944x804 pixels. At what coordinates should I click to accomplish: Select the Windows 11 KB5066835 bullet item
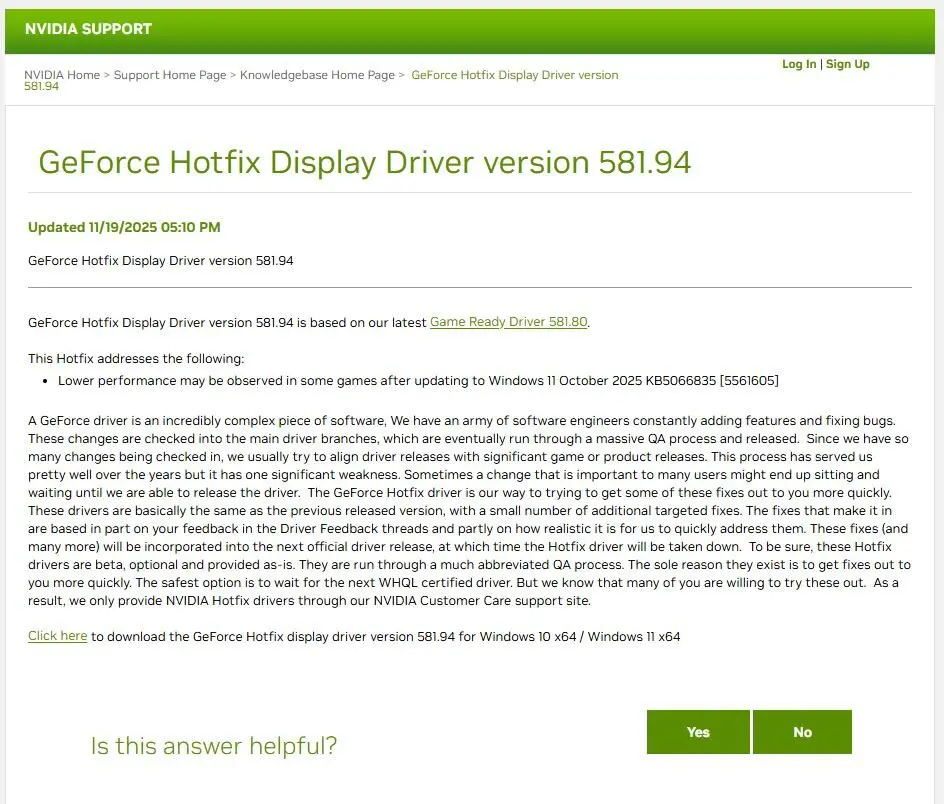[420, 380]
